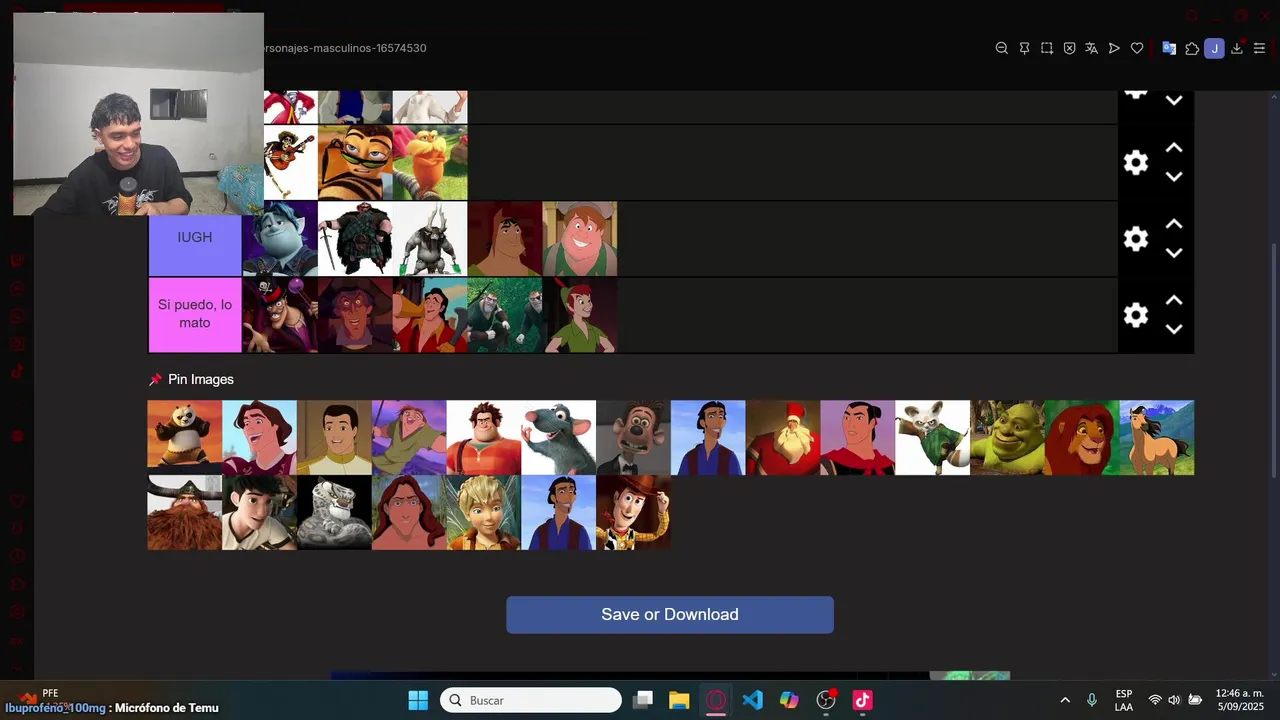This screenshot has height=720, width=1280.
Task: Select Peter Pan in the bottom tier
Action: [x=580, y=315]
